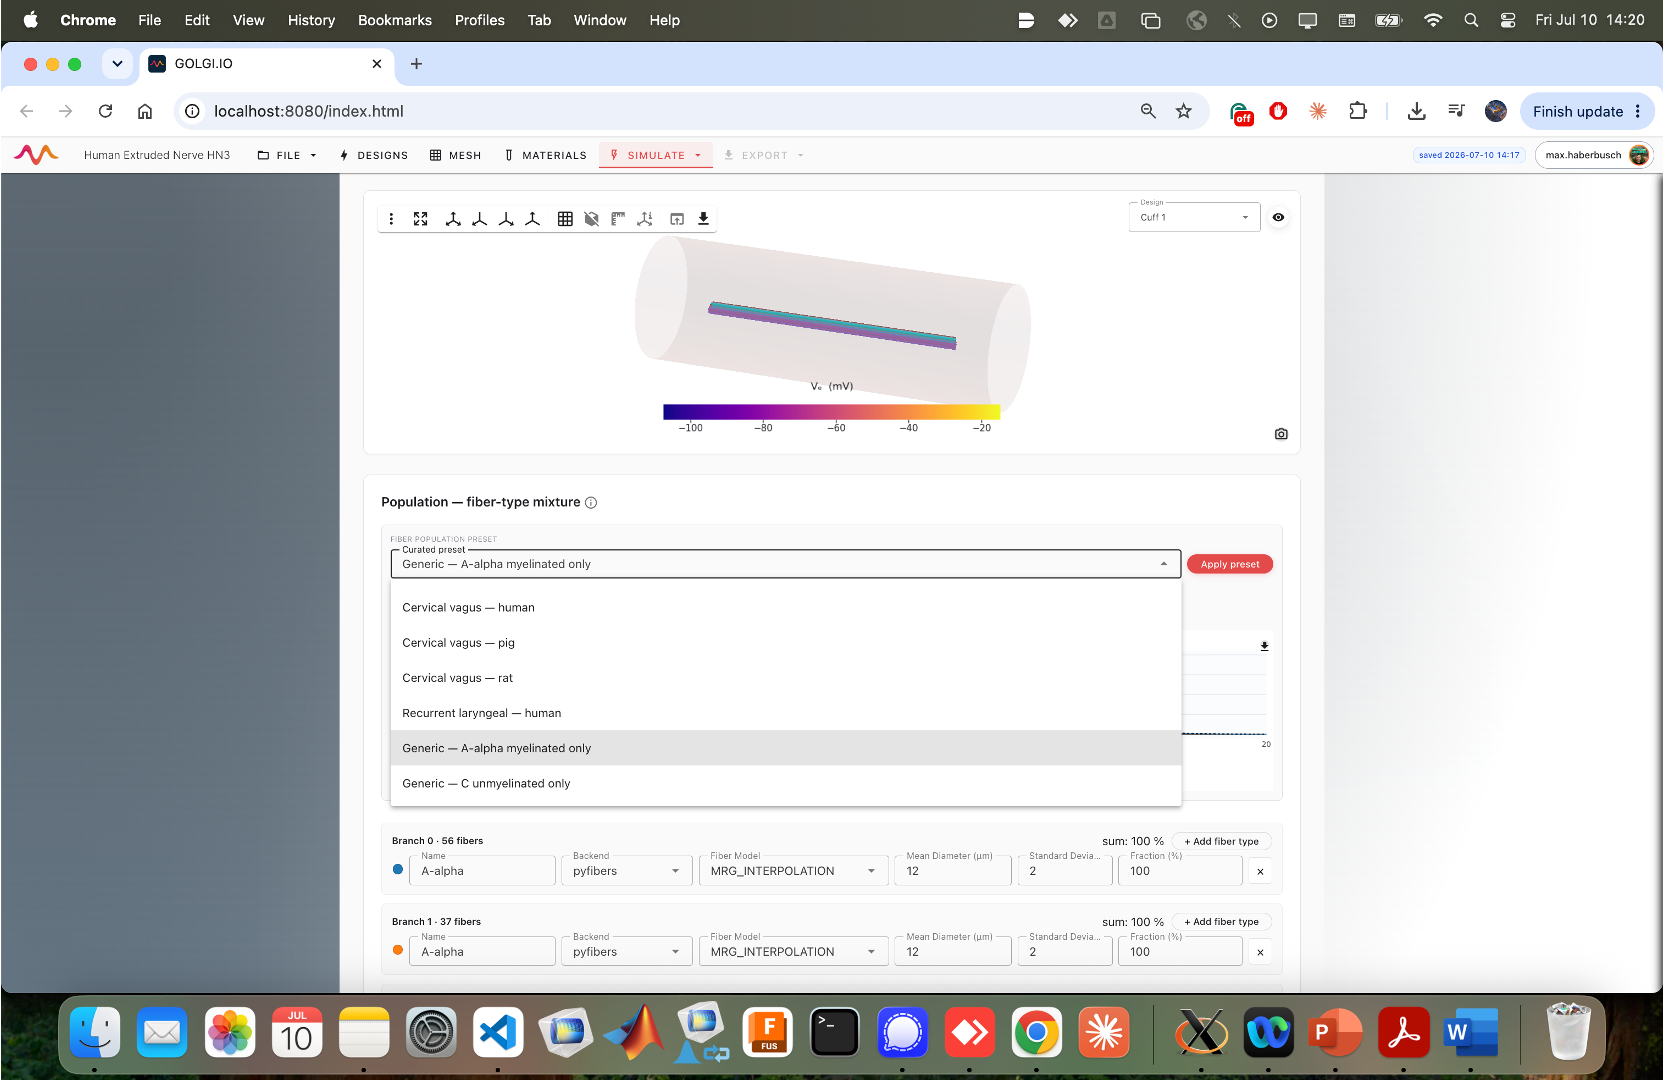Choose Cervical vagus — rat preset
1664x1080 pixels.
click(x=786, y=678)
